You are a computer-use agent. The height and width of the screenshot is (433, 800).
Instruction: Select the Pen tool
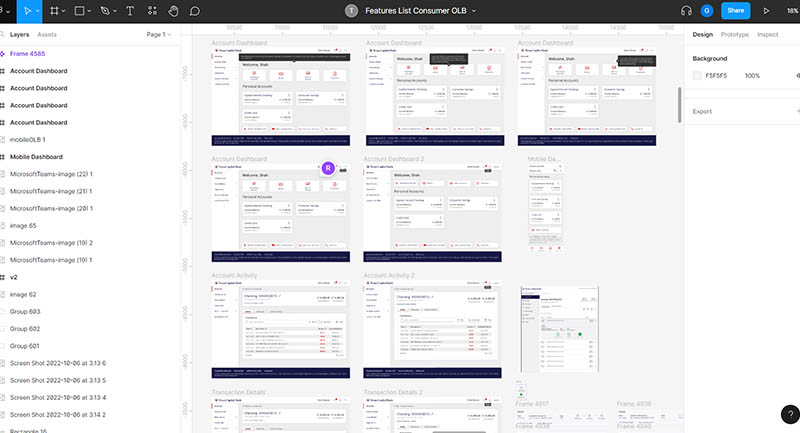click(x=106, y=11)
